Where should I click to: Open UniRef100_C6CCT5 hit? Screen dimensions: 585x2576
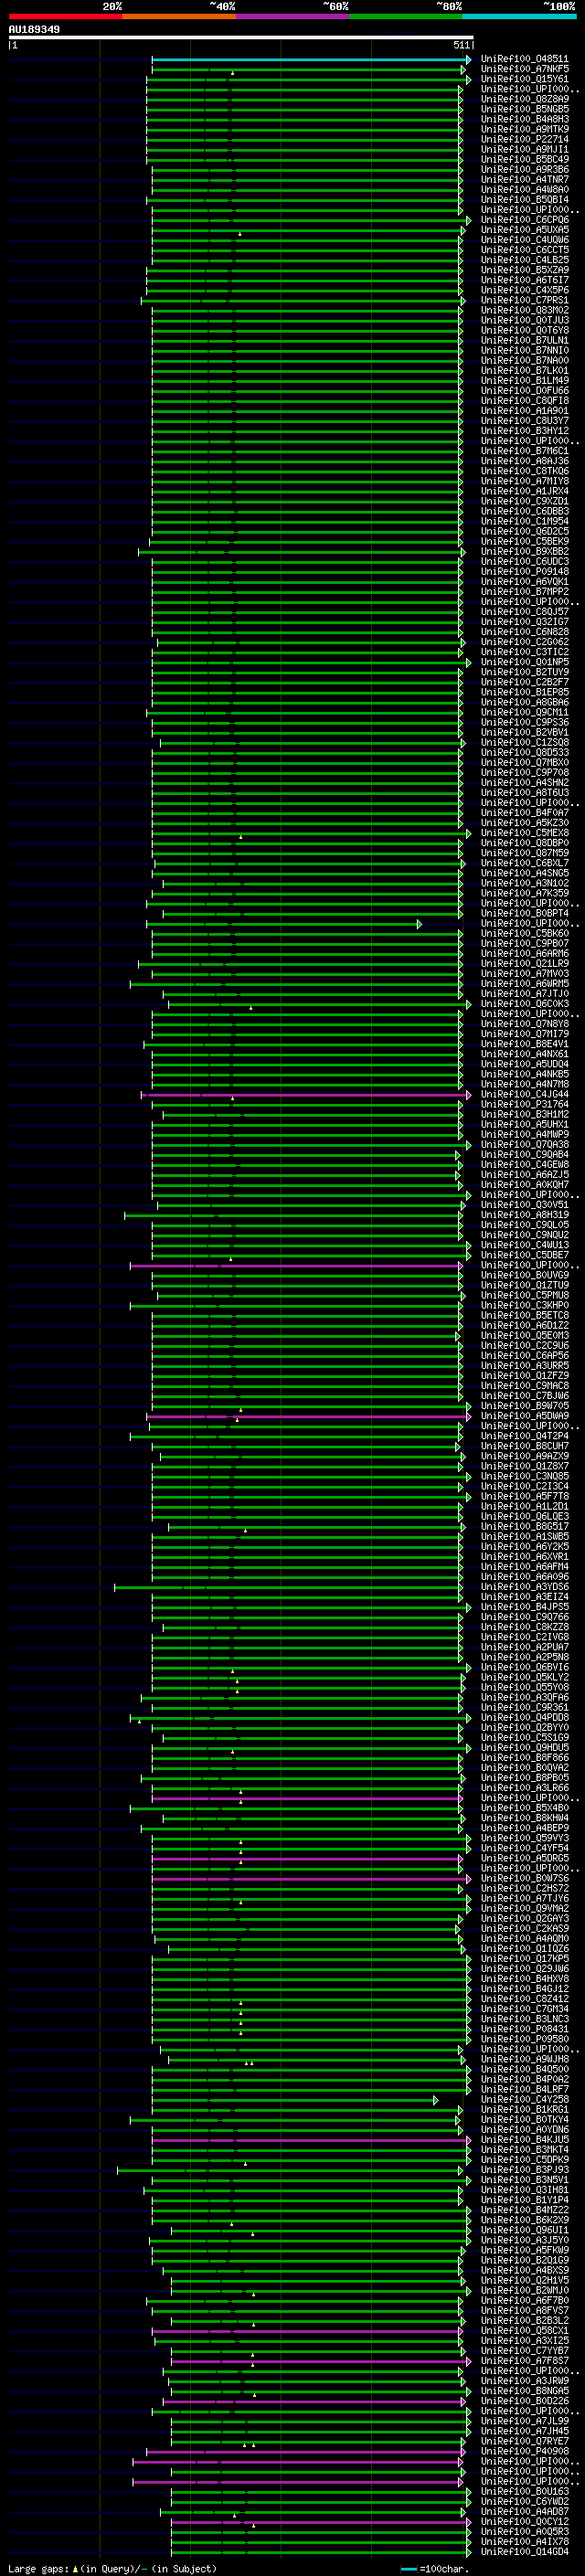tap(524, 250)
